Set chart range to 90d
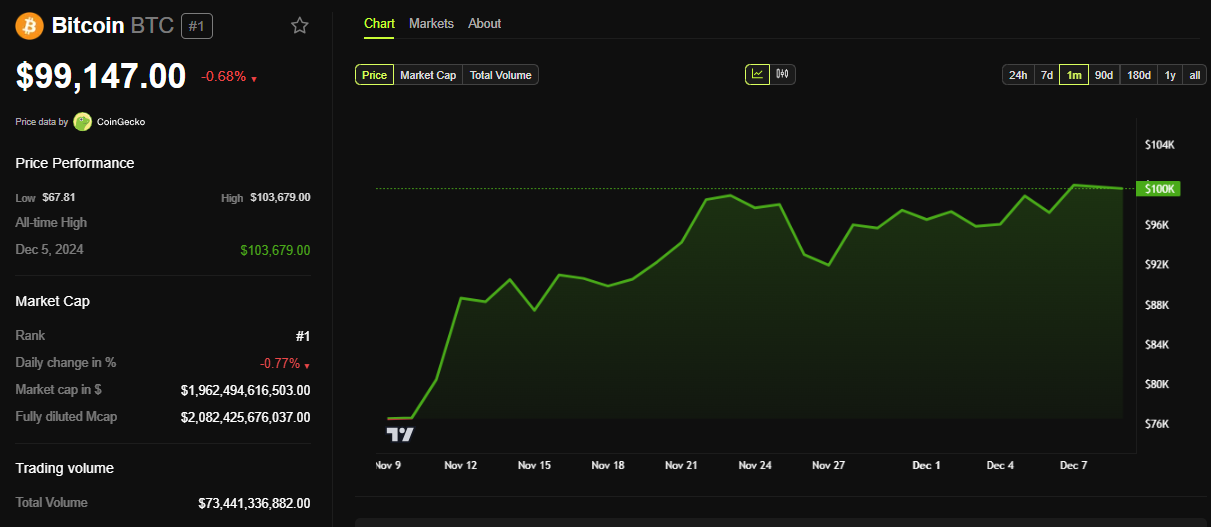The height and width of the screenshot is (527, 1211). [1104, 75]
